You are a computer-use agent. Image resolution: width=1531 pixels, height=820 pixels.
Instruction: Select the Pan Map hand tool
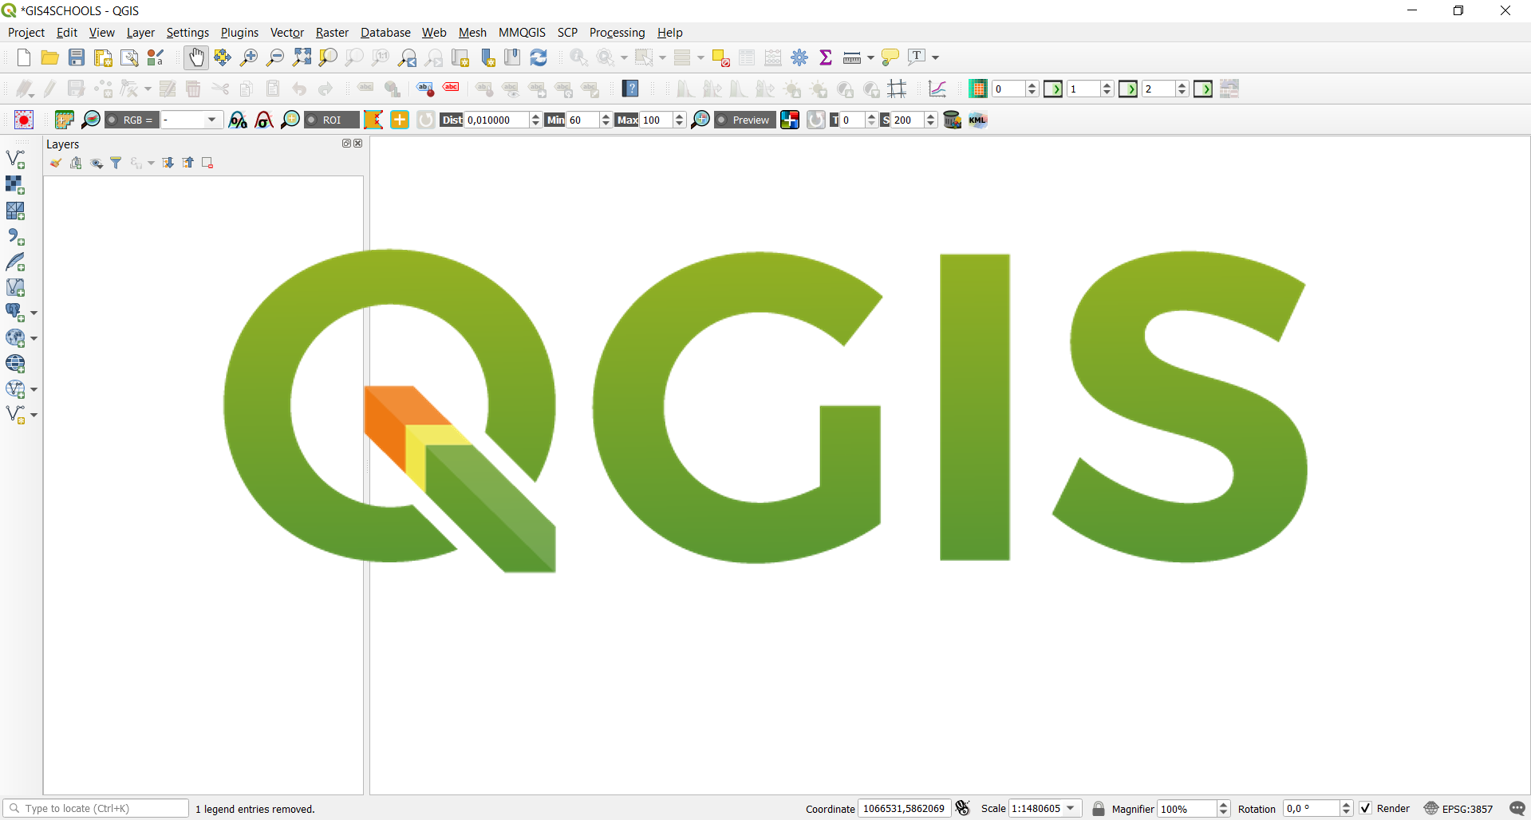[x=196, y=58]
